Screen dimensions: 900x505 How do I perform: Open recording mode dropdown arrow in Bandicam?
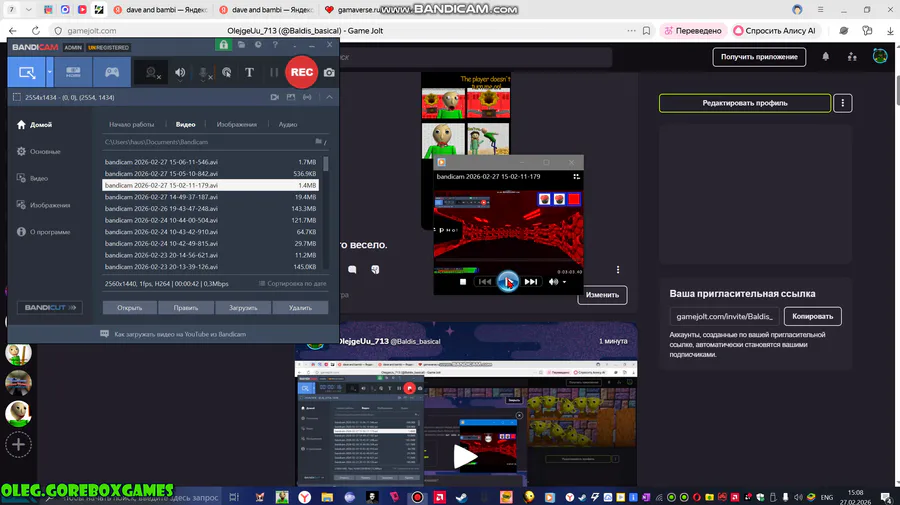tap(49, 72)
